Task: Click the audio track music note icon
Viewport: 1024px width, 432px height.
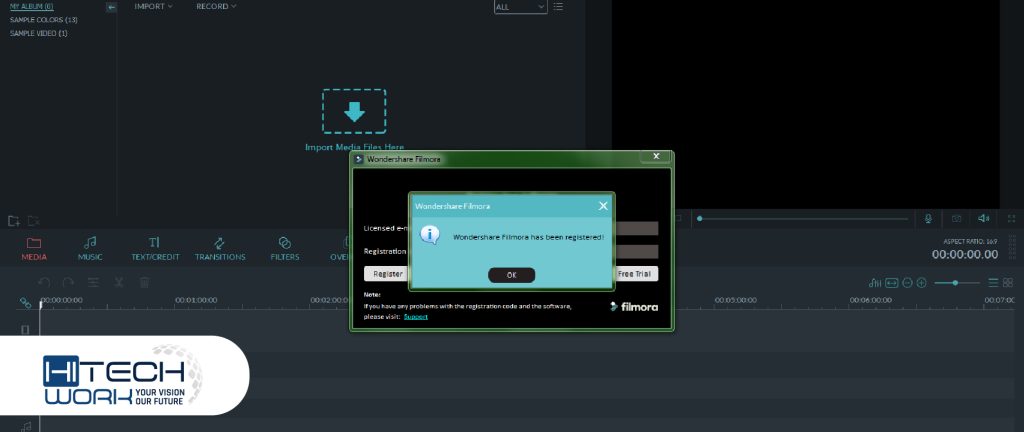Action: pos(25,426)
